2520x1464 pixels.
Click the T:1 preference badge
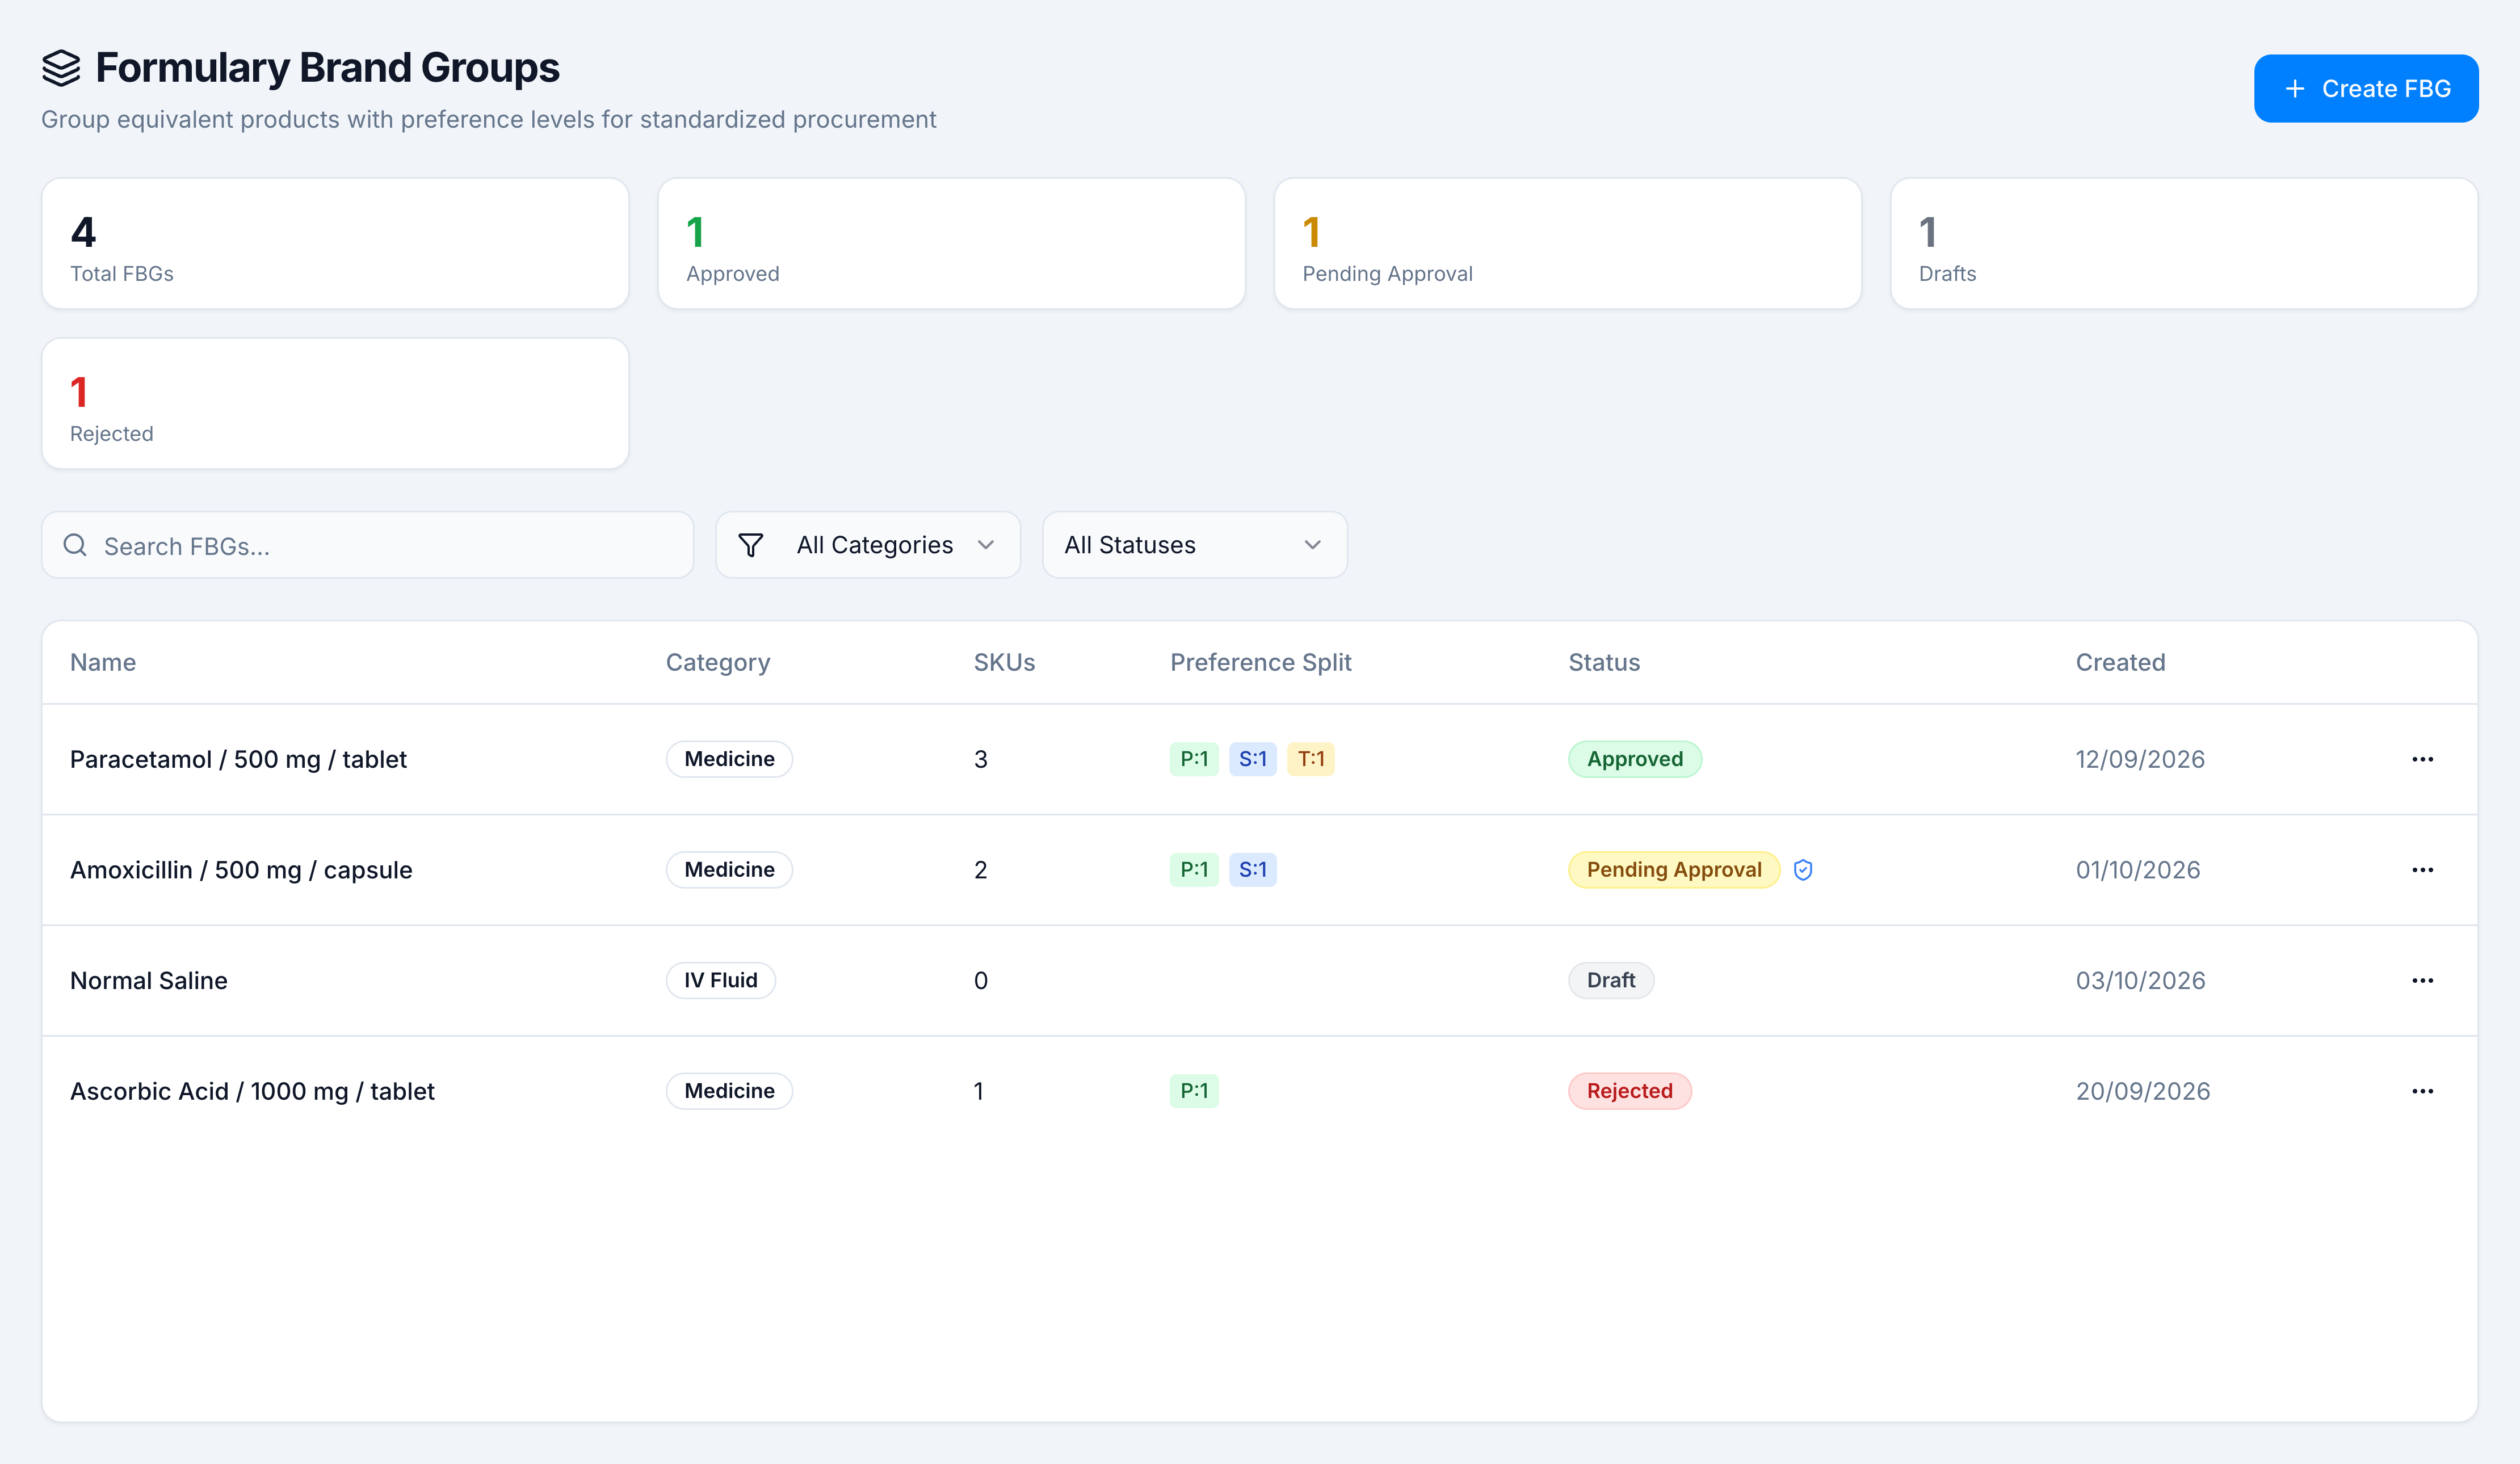pyautogui.click(x=1310, y=759)
